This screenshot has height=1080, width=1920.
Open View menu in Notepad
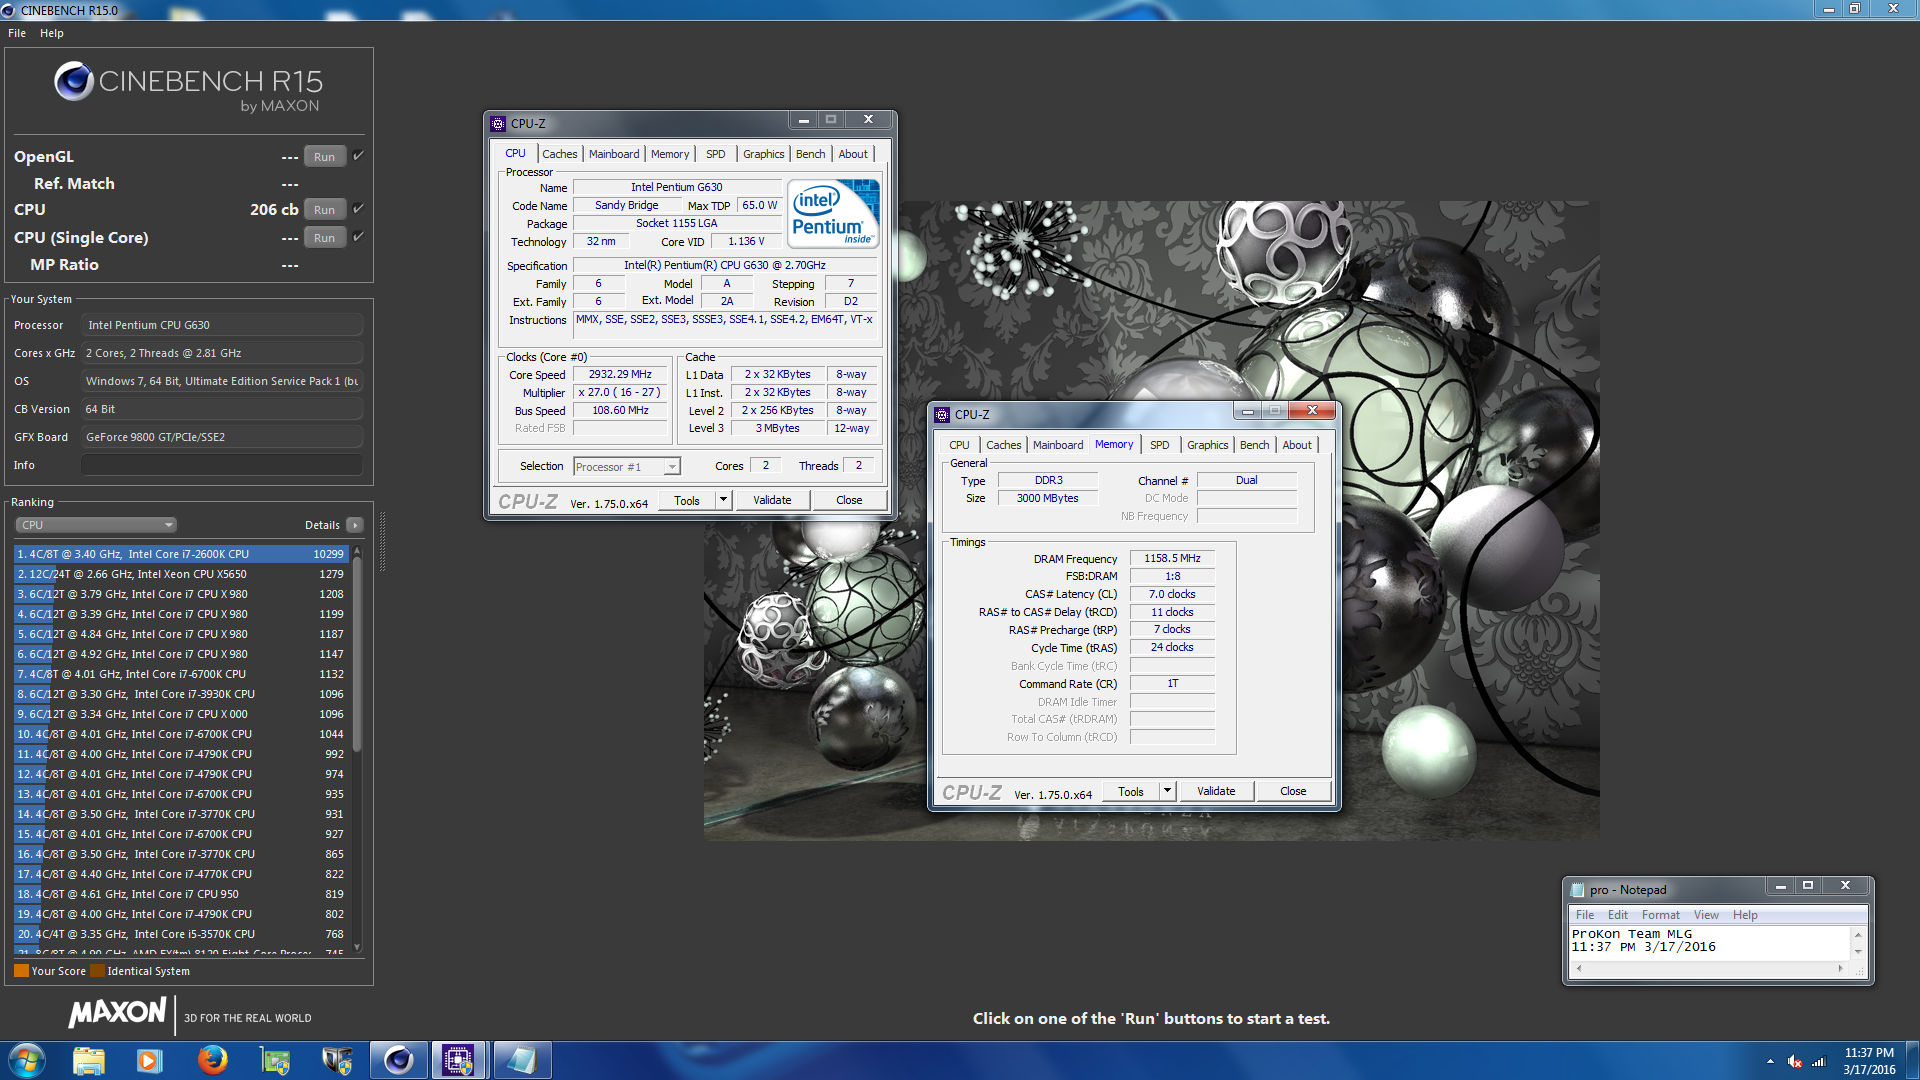coord(1706,915)
